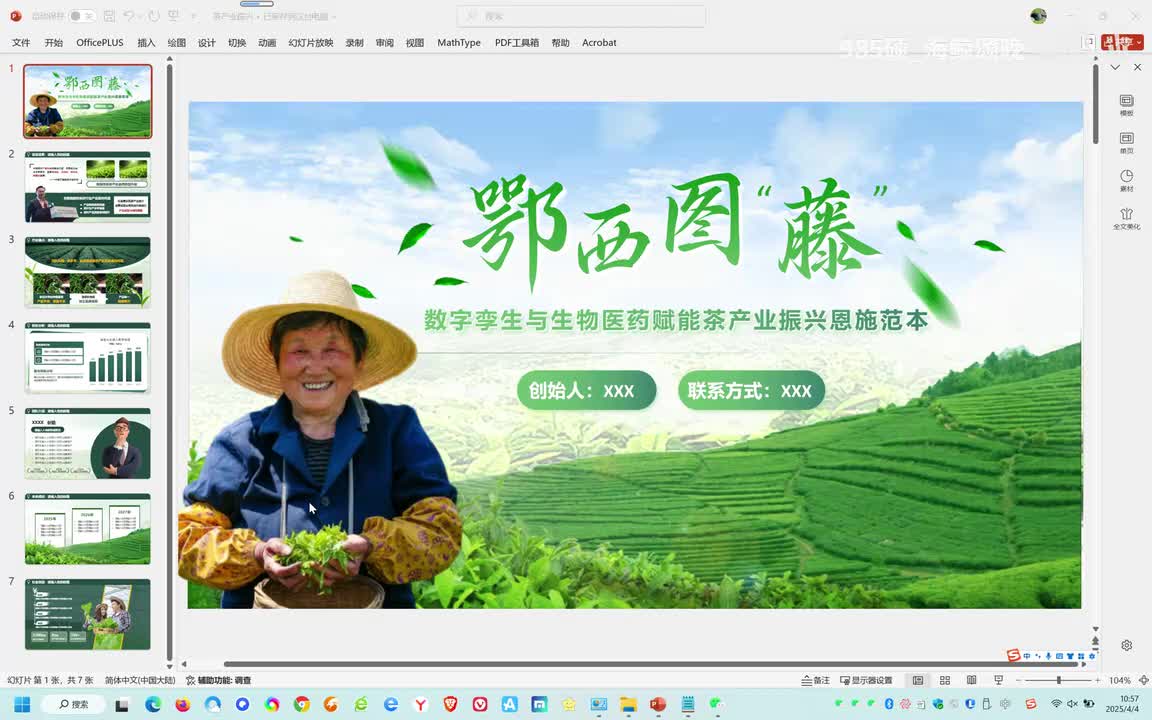1152x720 pixels.
Task: Select the subtitle text 数字孪生与生物医药赋能茶产业振兴恩施范本
Action: (676, 320)
